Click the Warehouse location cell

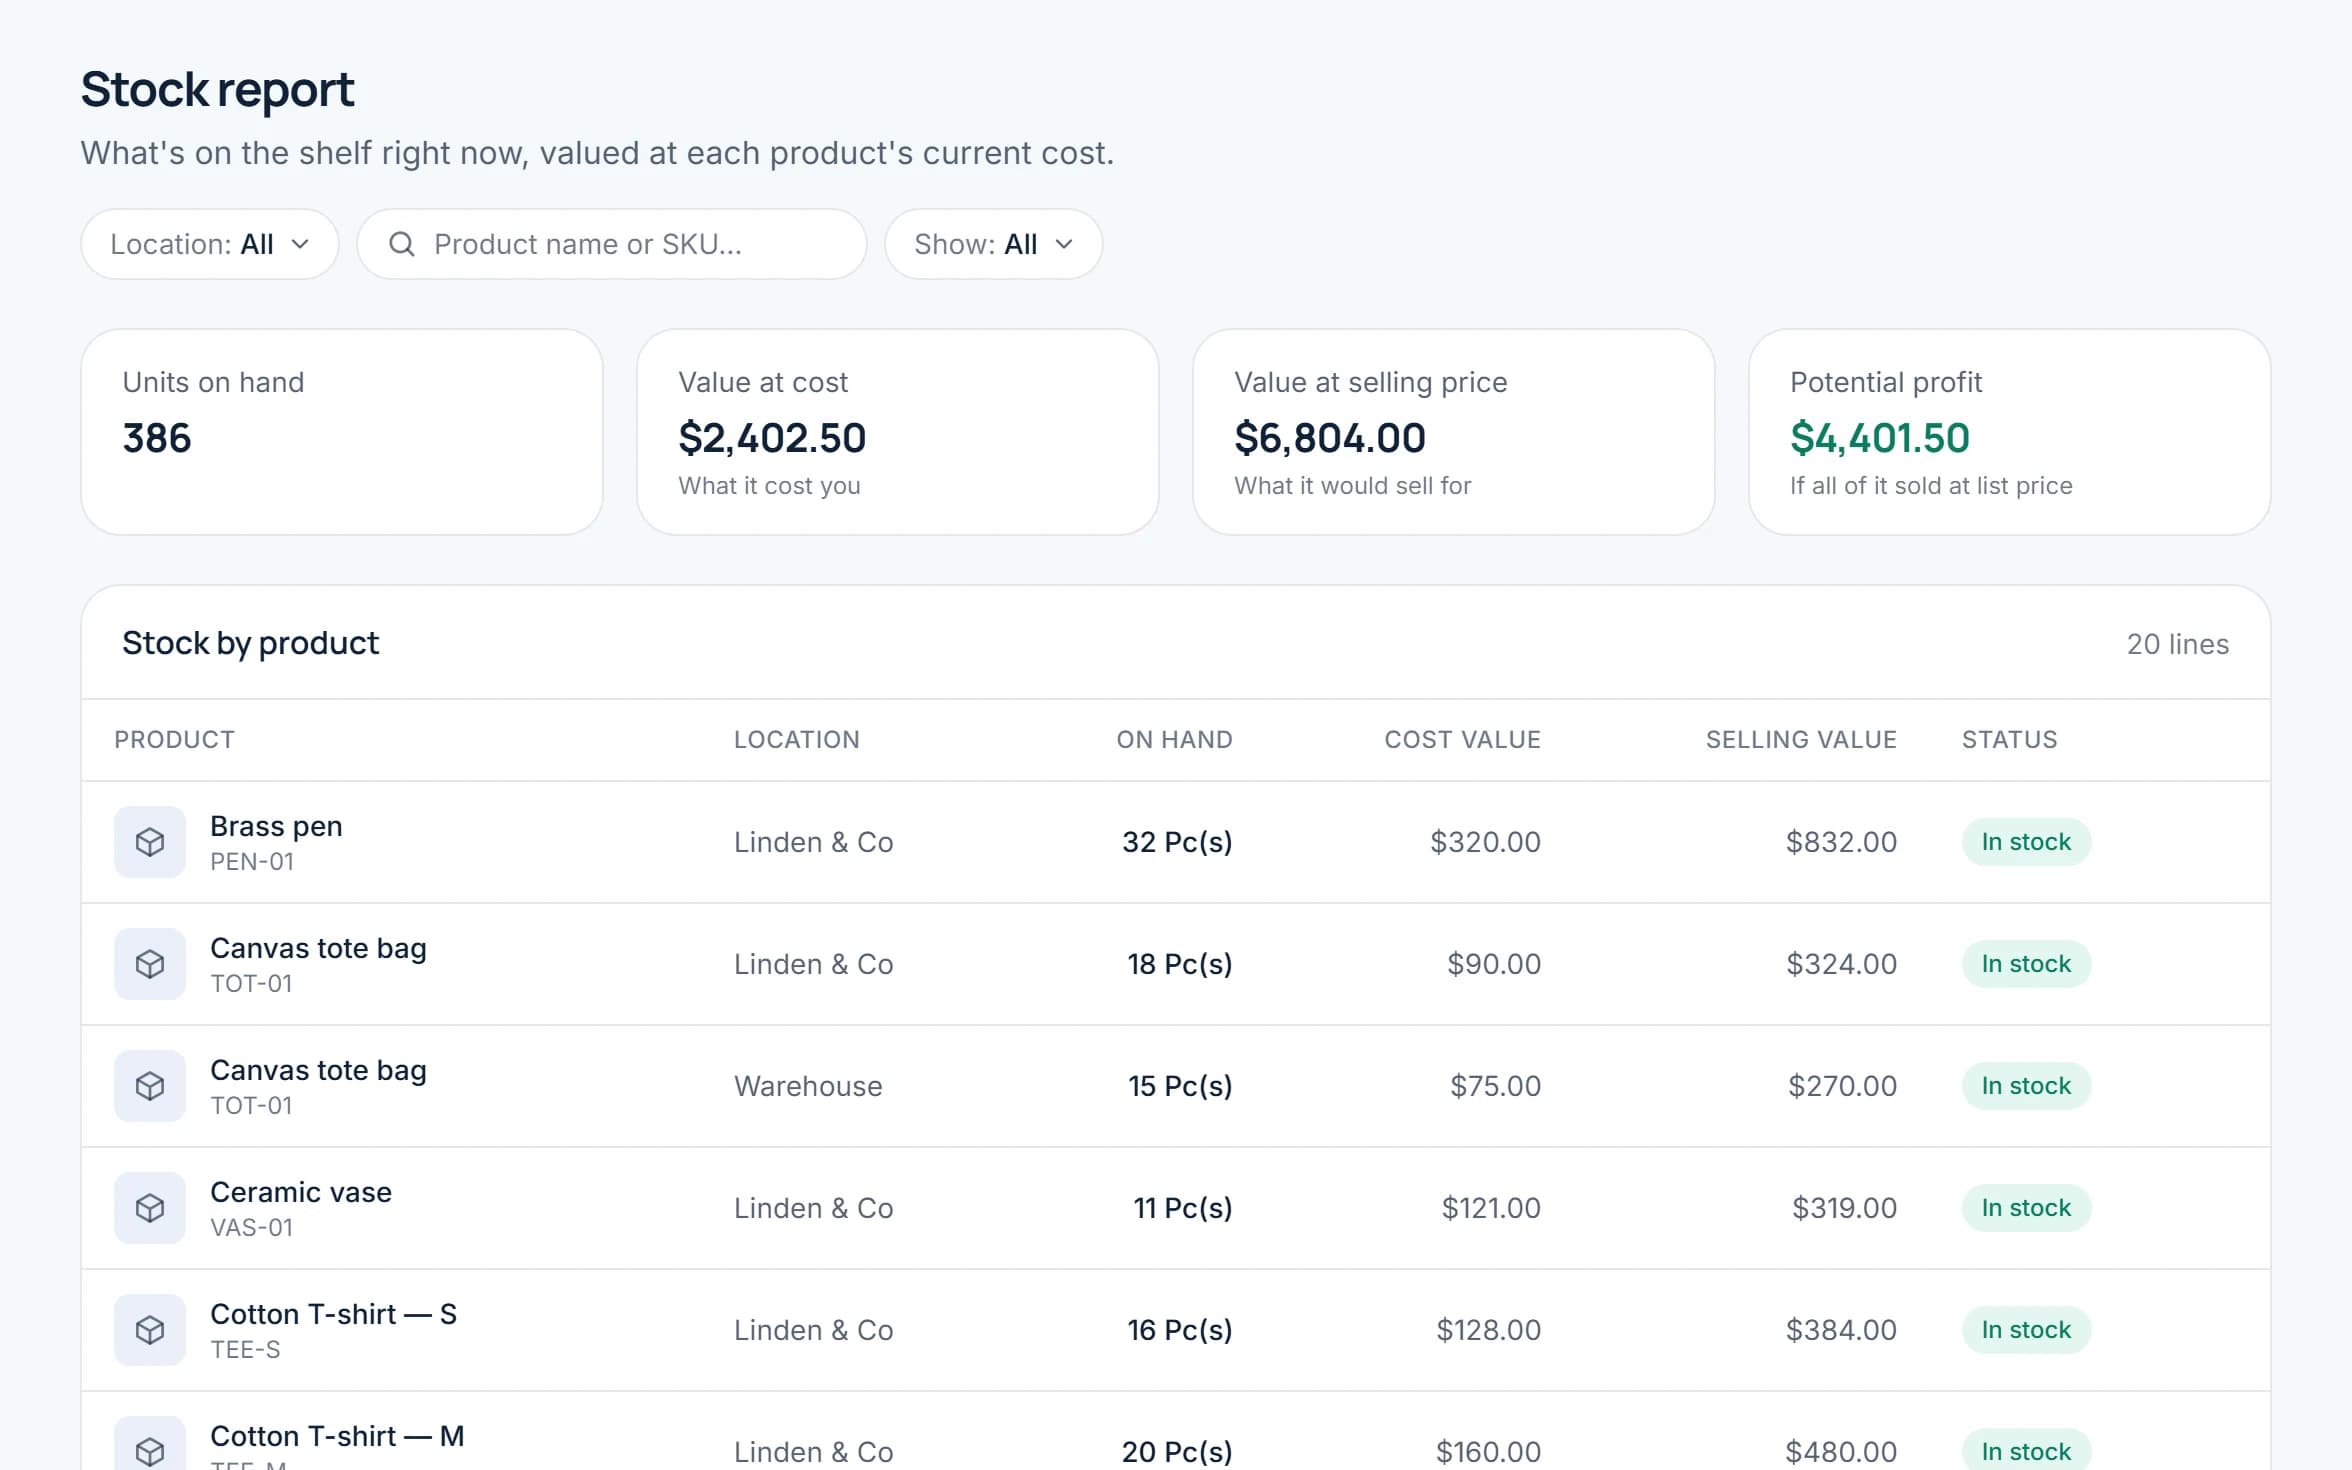point(808,1086)
